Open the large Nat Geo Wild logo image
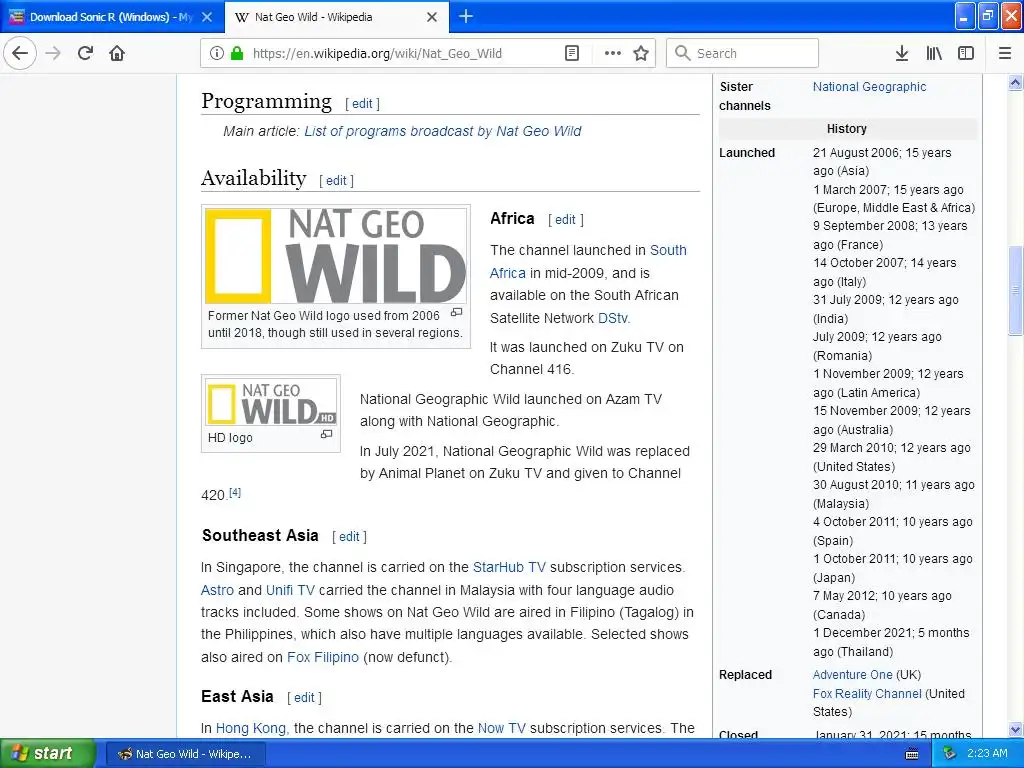The image size is (1024, 768). (336, 256)
